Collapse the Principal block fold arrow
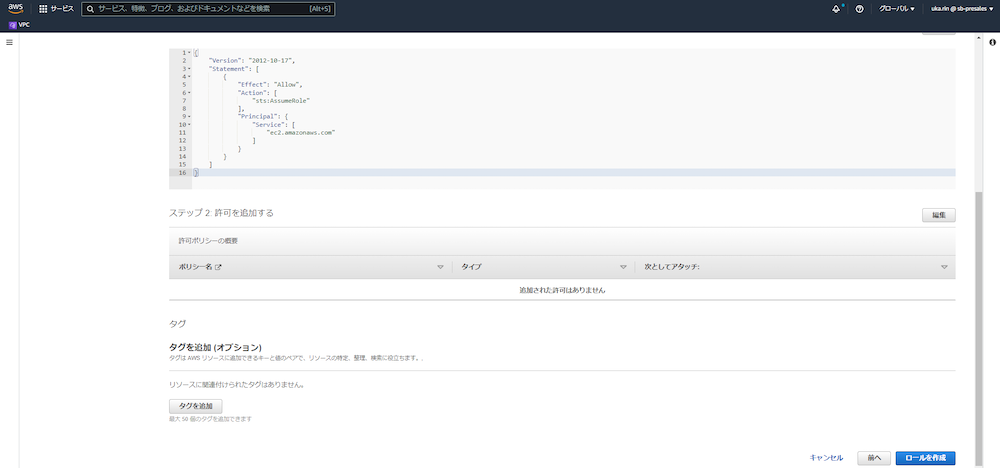 (x=189, y=116)
